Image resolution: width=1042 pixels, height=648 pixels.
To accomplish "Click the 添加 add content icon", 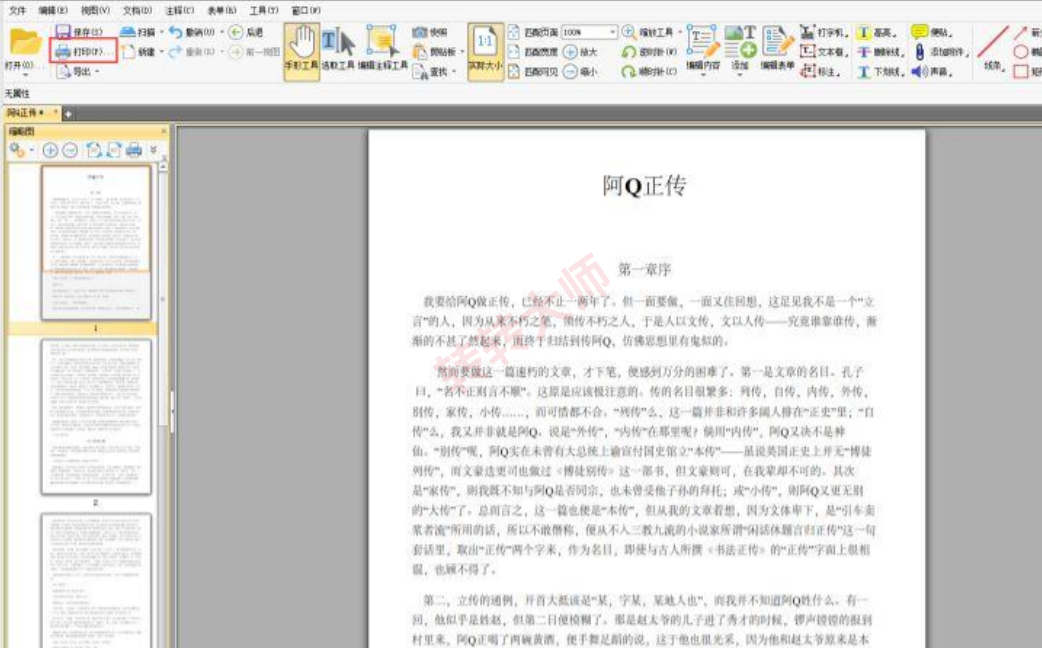I will click(740, 41).
